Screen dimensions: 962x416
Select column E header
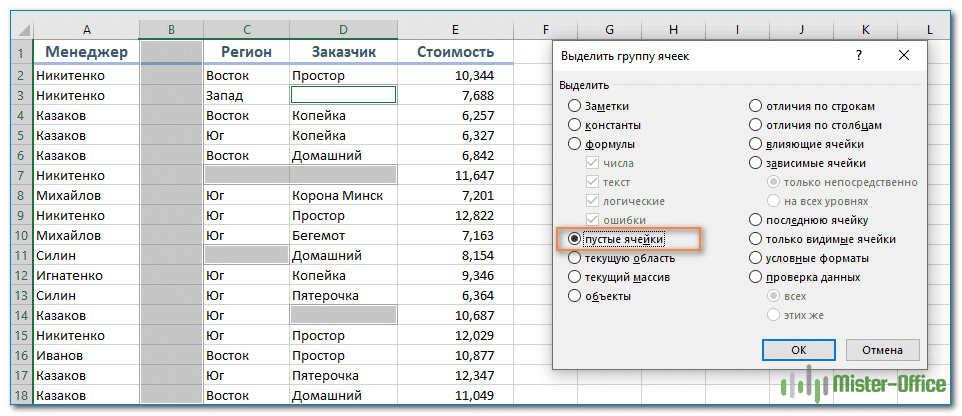pos(455,30)
